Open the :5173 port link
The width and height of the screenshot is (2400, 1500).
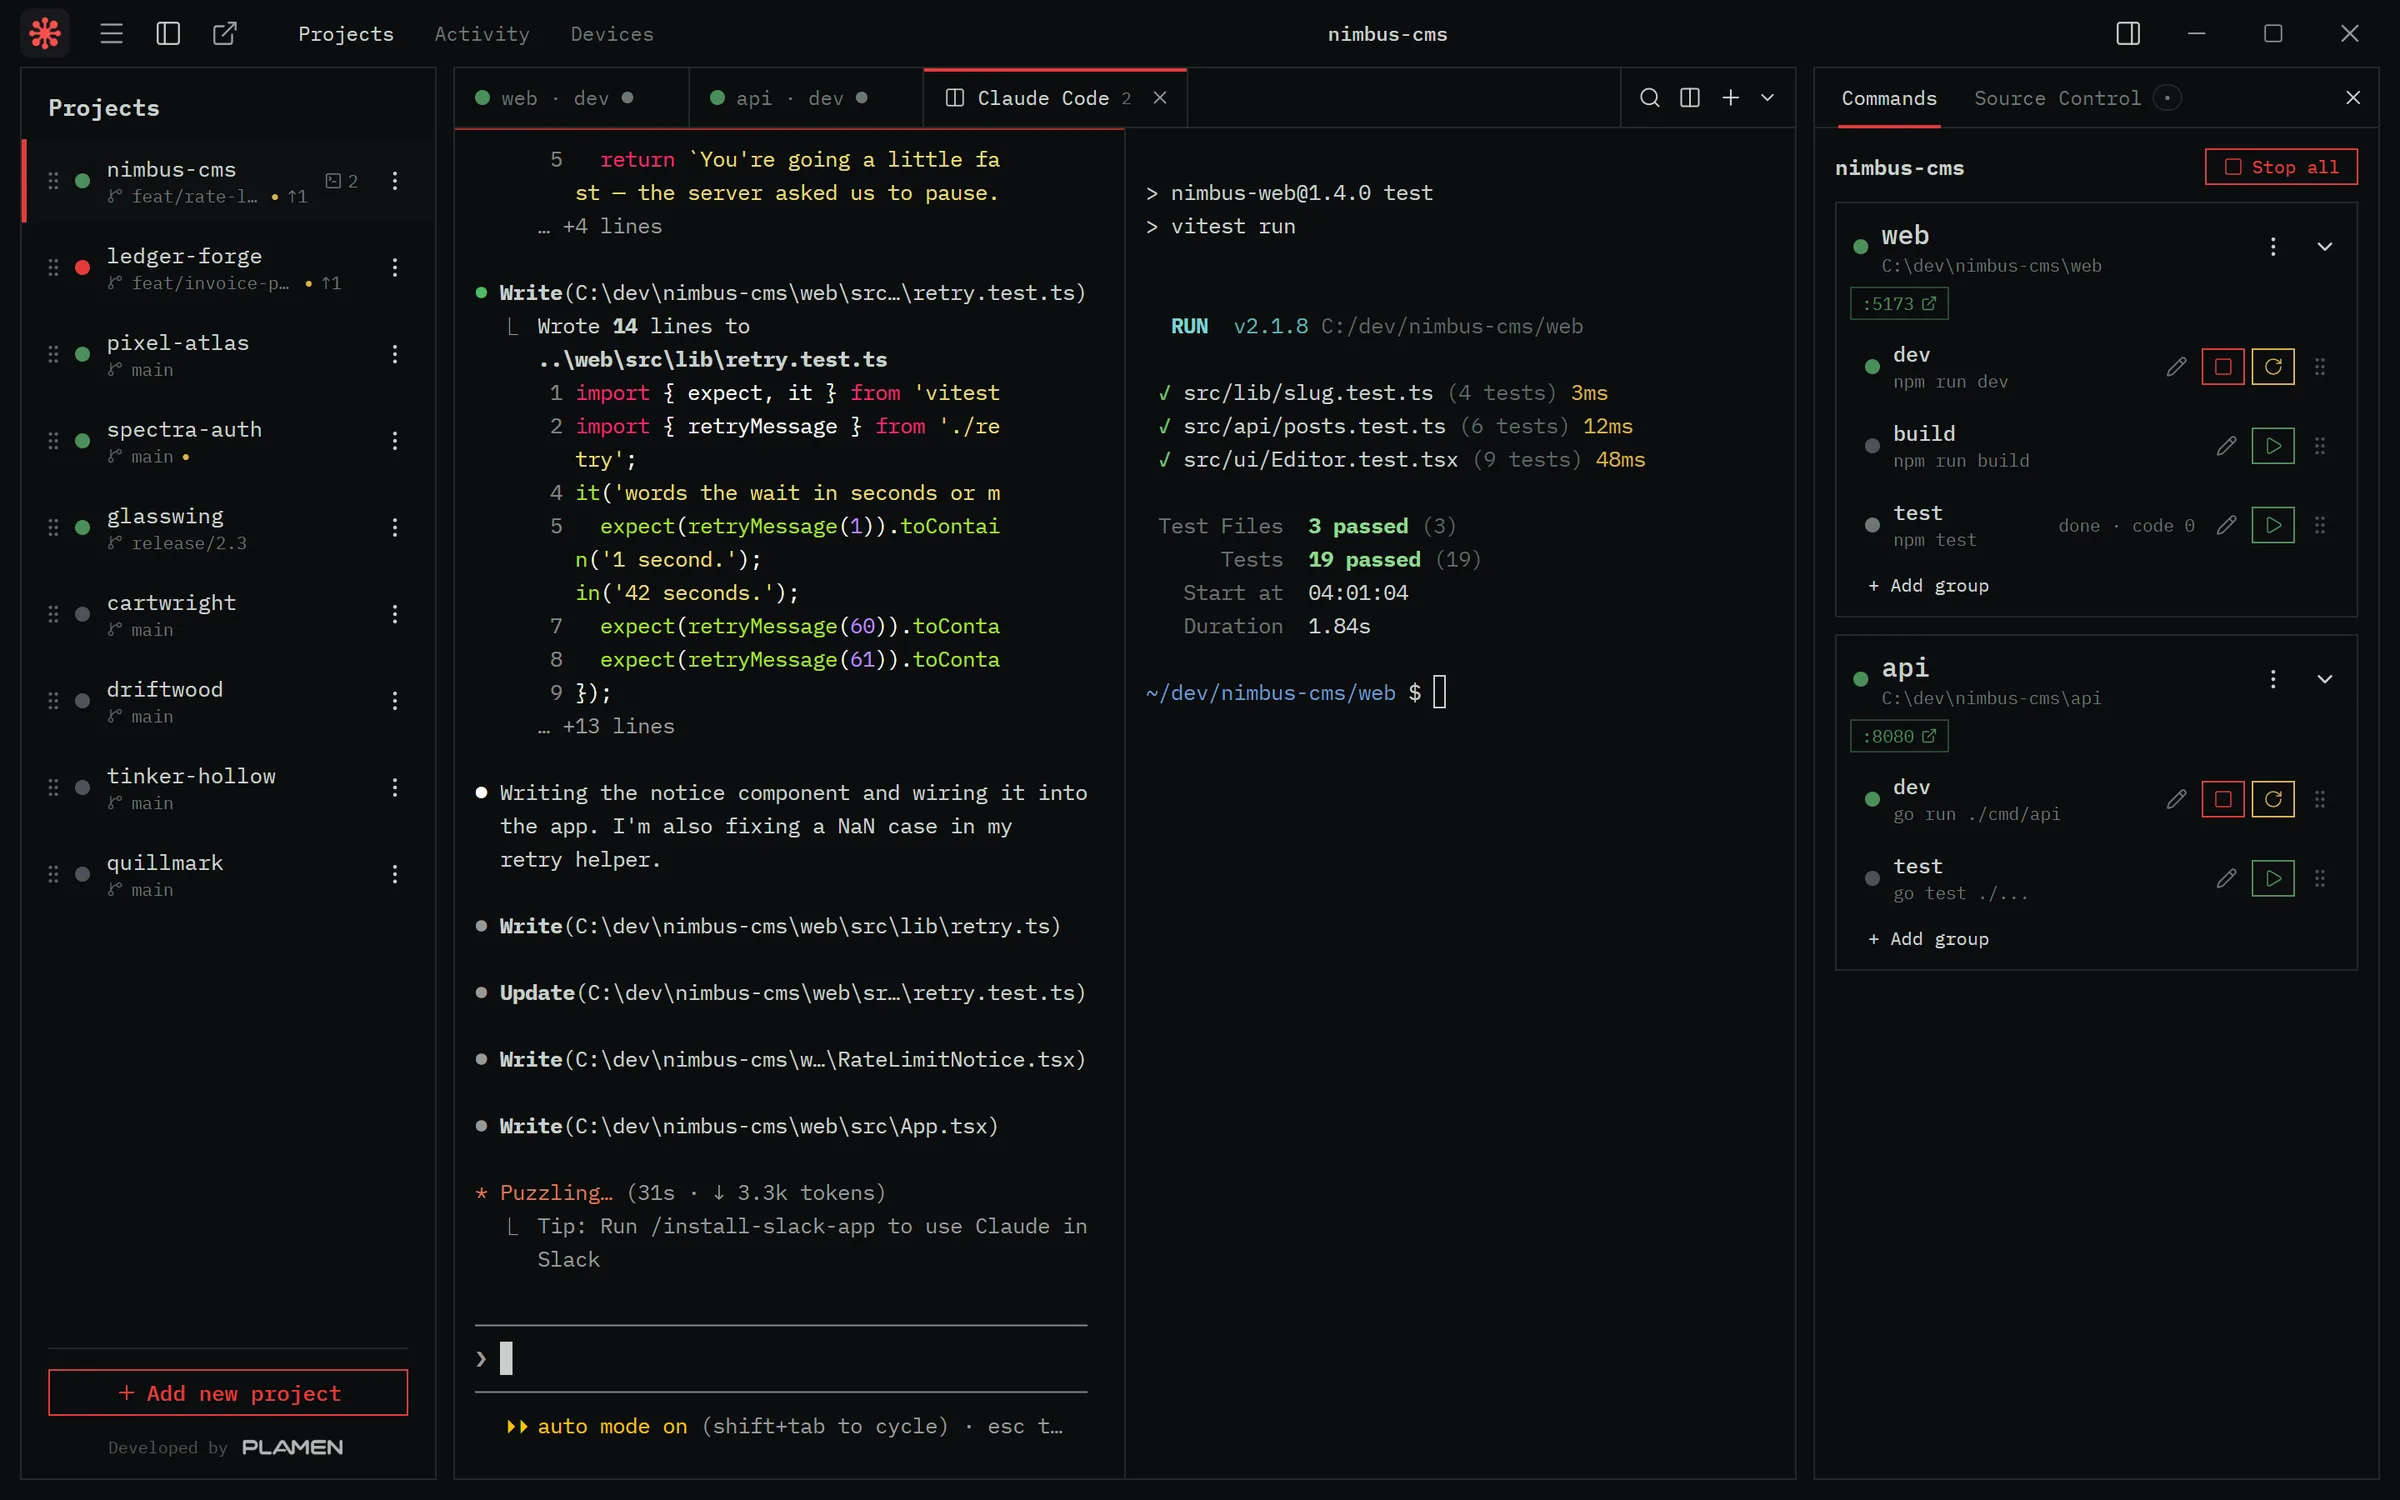(1899, 304)
